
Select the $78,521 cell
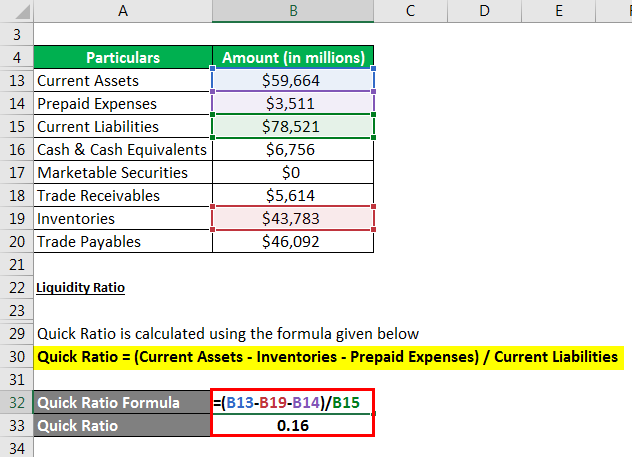[293, 126]
